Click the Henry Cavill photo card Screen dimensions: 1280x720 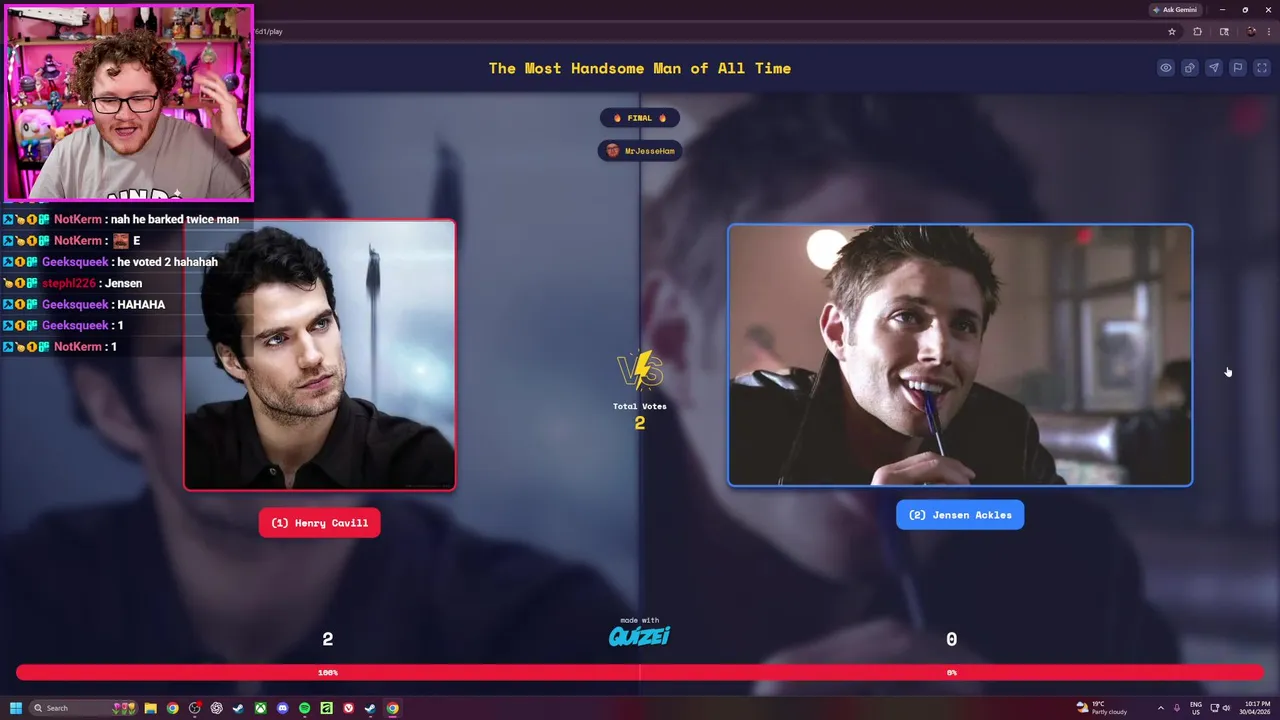click(320, 355)
